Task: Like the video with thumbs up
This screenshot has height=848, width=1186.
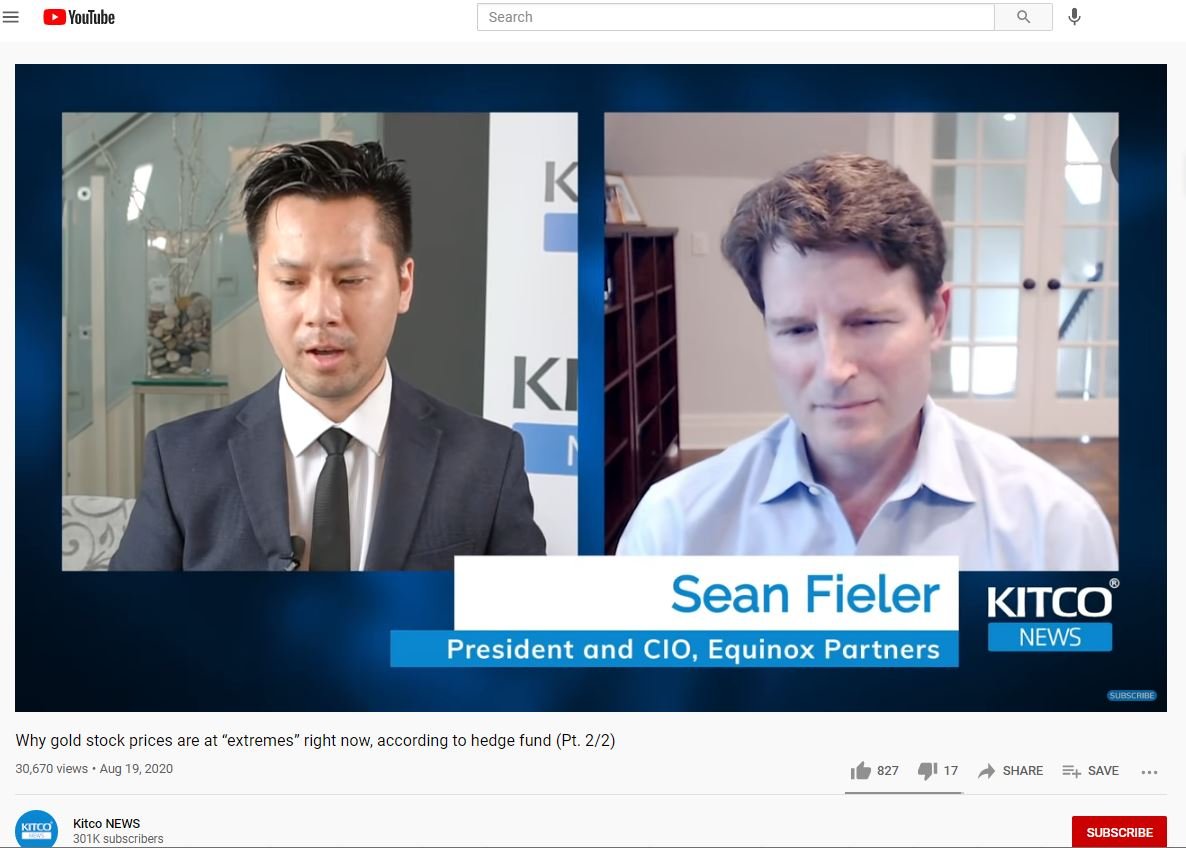Action: (x=861, y=771)
